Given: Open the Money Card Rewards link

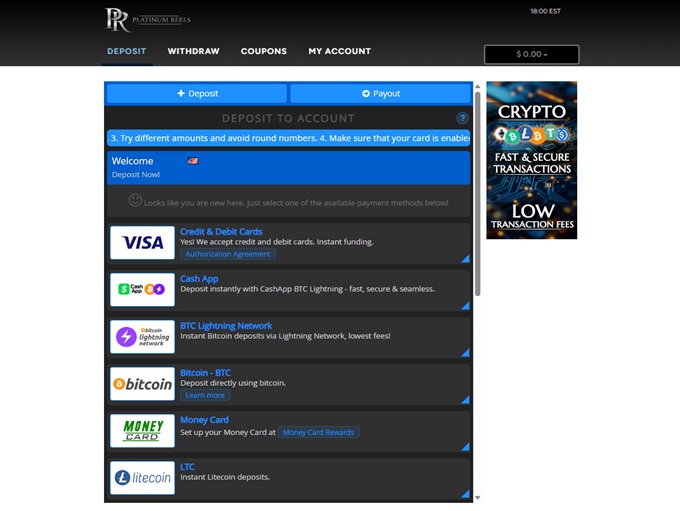Looking at the screenshot, I should [318, 432].
